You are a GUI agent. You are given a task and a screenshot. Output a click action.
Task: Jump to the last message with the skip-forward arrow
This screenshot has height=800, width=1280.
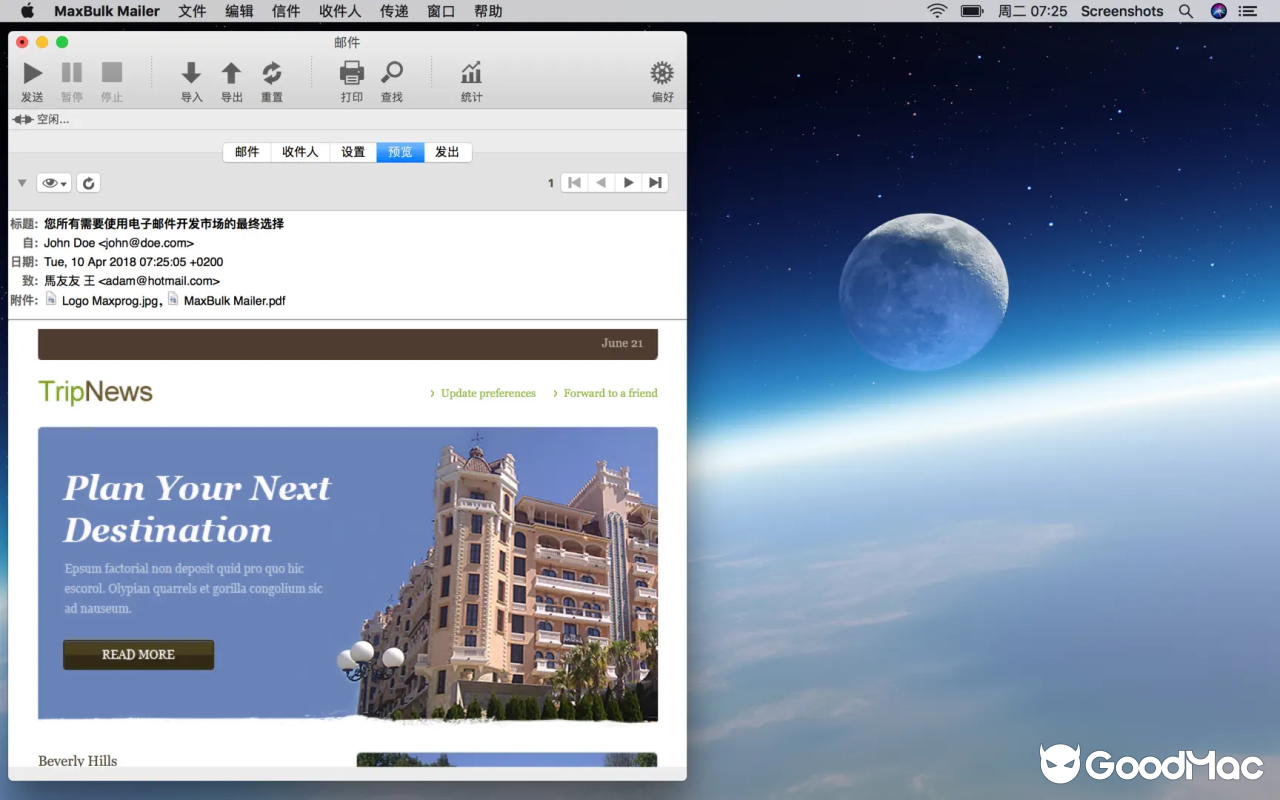coord(655,182)
